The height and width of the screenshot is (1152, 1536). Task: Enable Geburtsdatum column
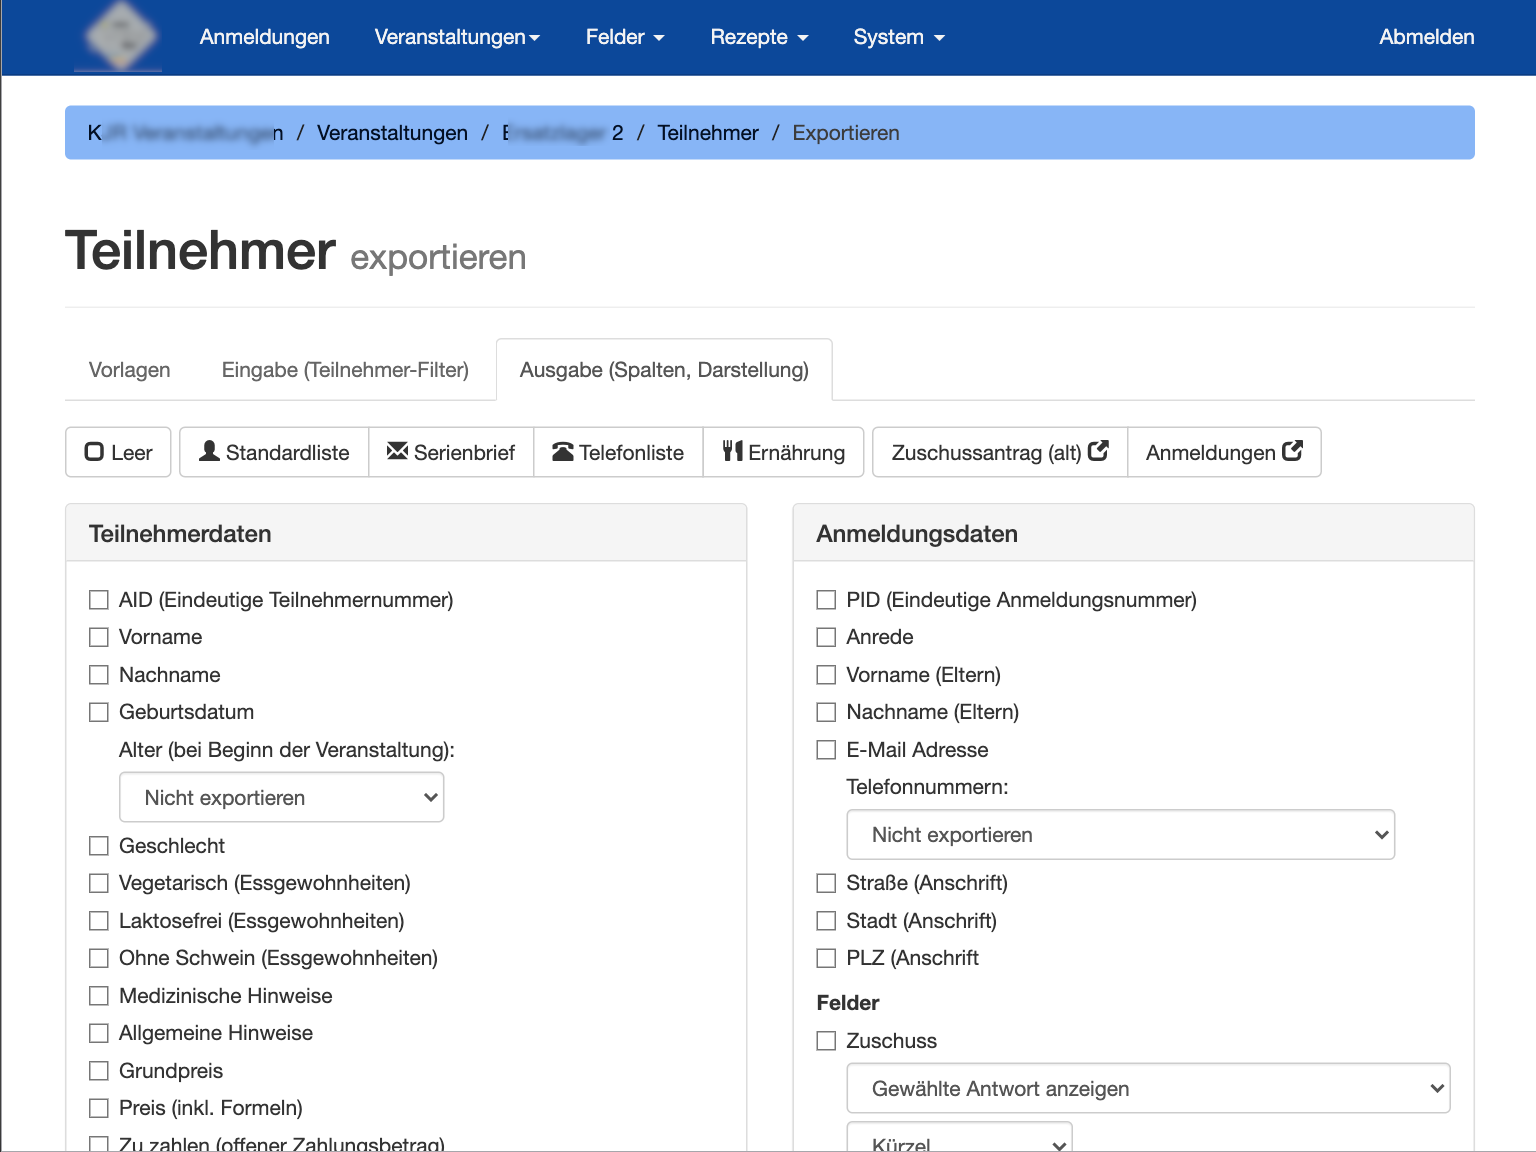99,712
